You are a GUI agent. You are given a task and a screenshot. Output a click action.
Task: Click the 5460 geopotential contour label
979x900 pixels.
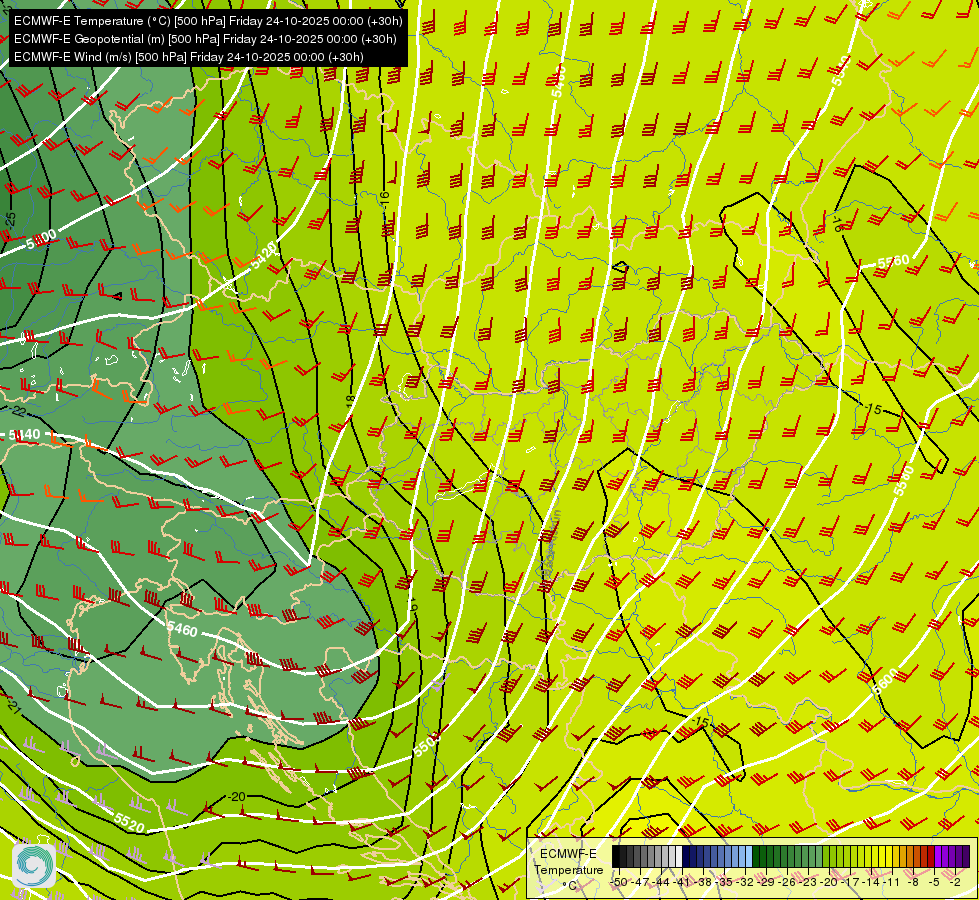click(x=182, y=630)
